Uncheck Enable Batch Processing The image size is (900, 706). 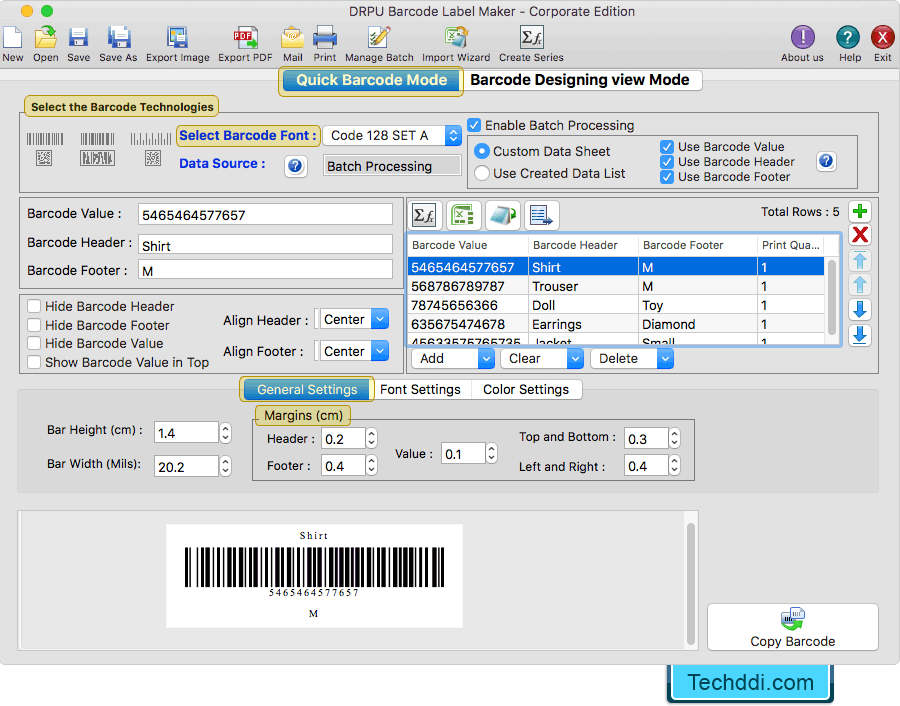tap(474, 125)
